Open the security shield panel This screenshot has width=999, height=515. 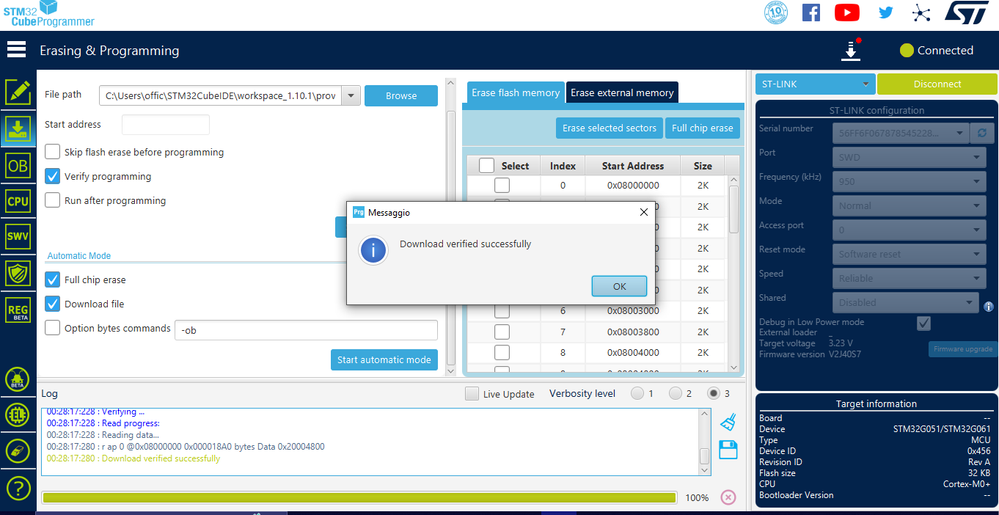point(18,274)
